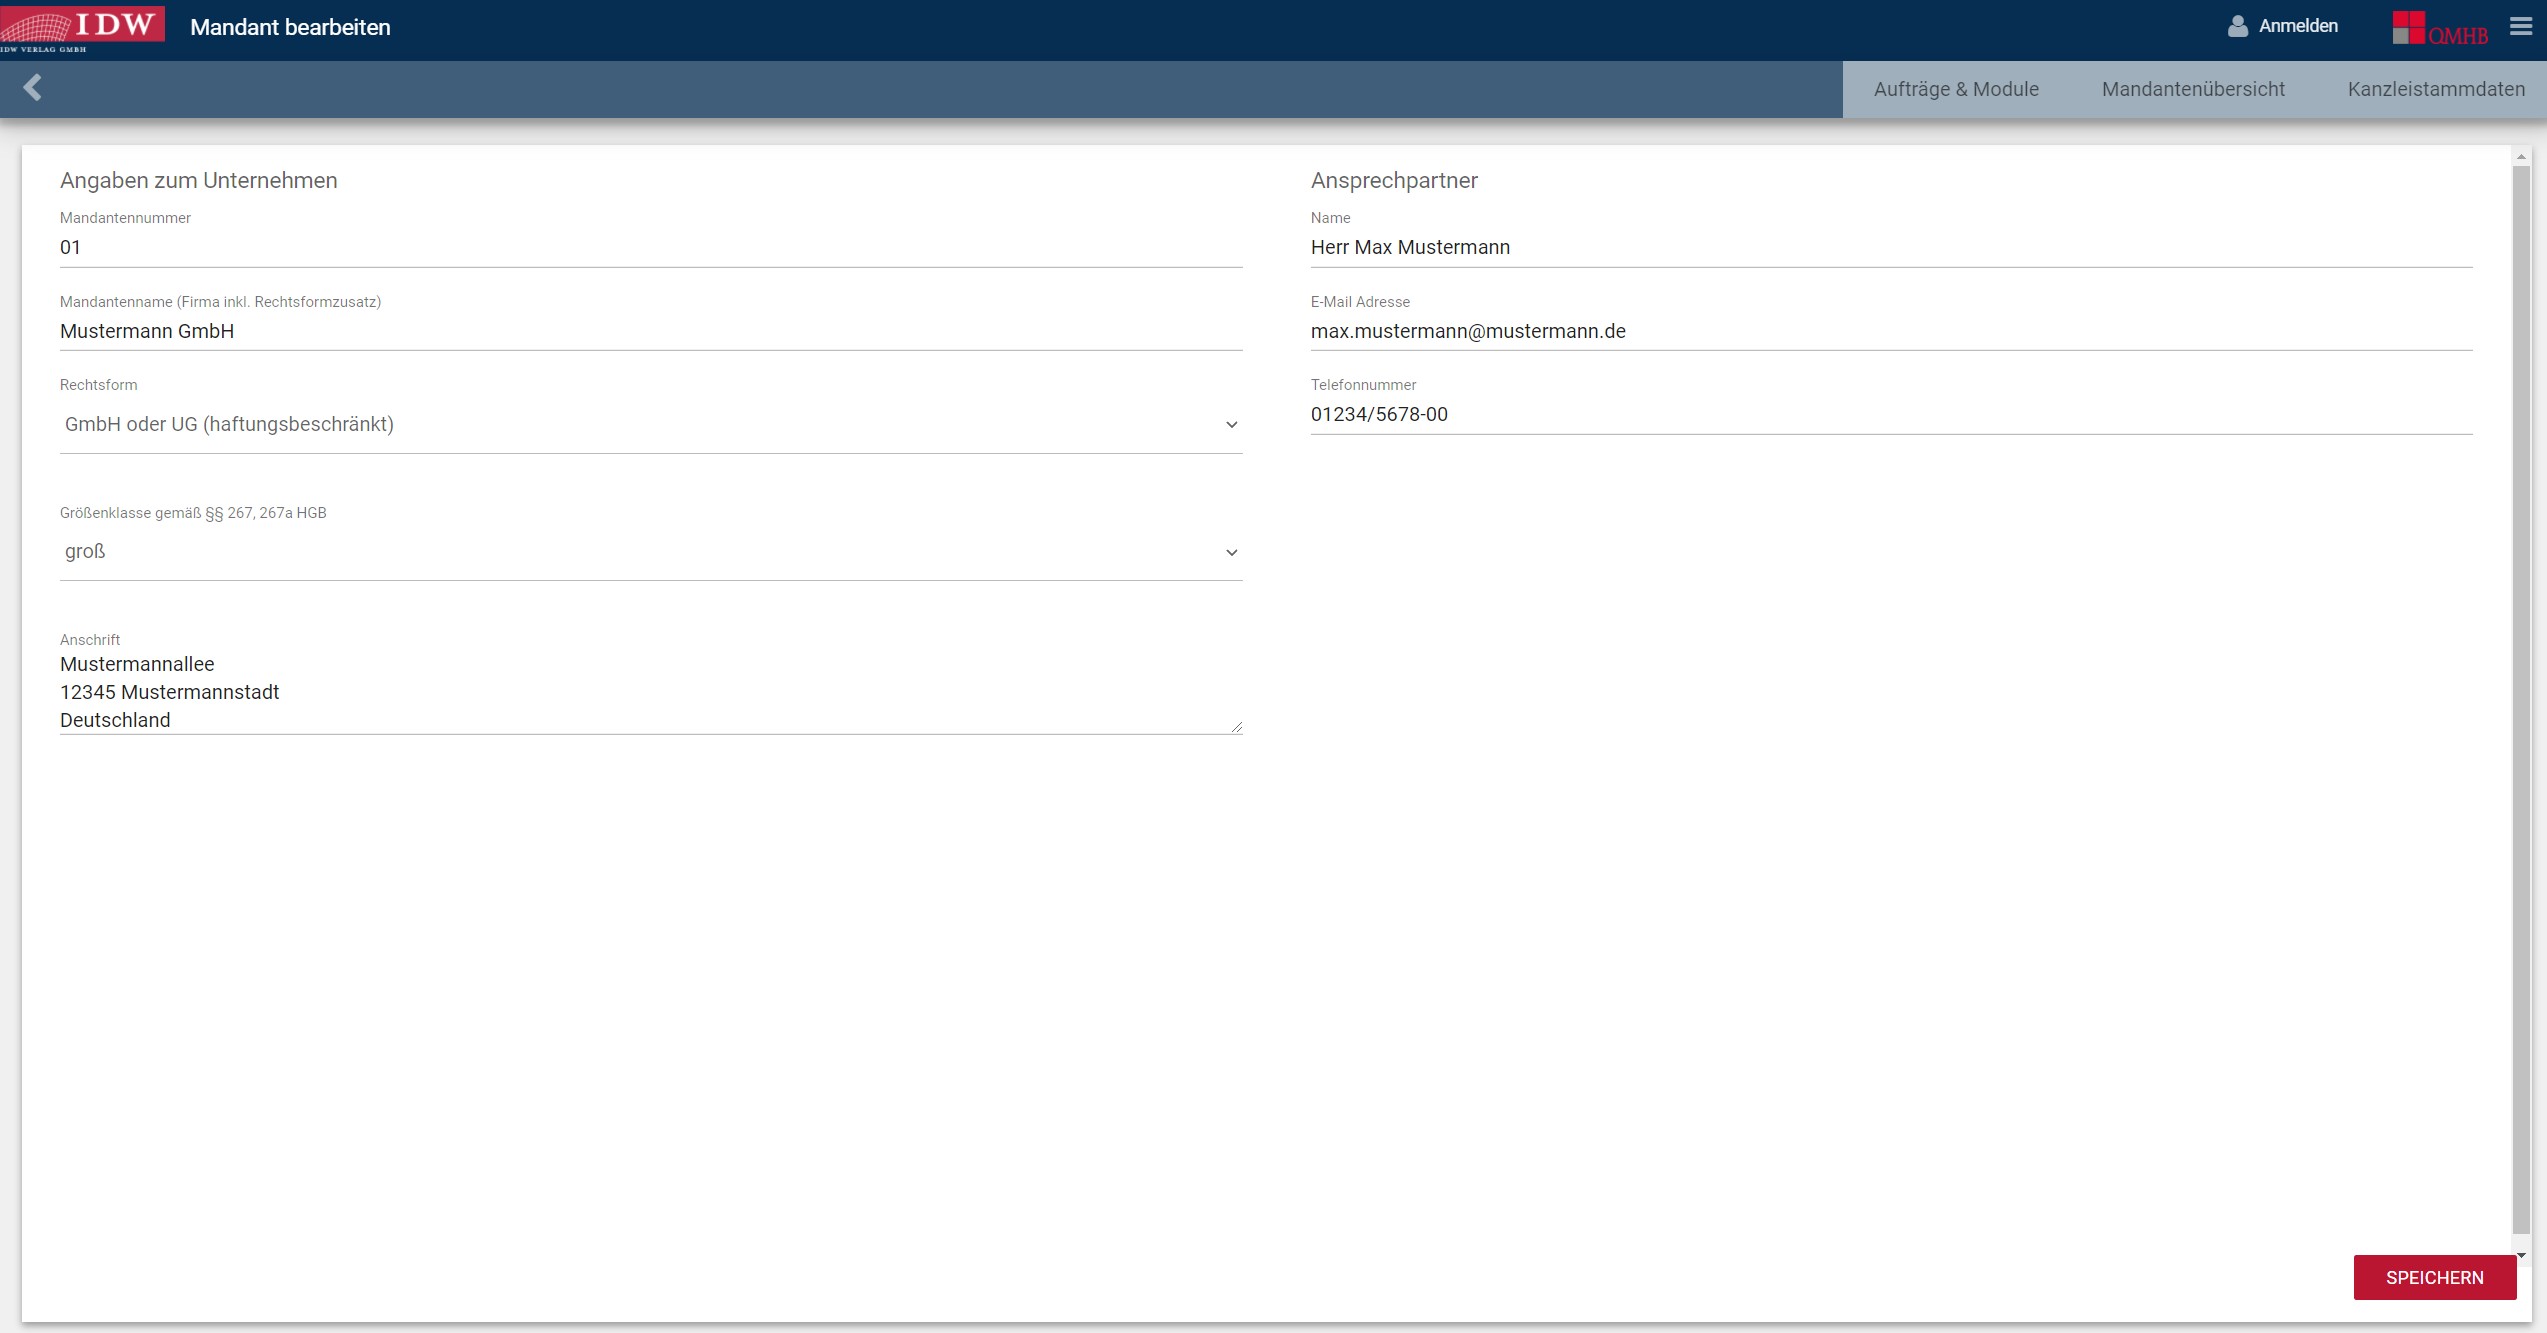Image resolution: width=2547 pixels, height=1333 pixels.
Task: Open the Rechtsform dropdown
Action: point(650,425)
